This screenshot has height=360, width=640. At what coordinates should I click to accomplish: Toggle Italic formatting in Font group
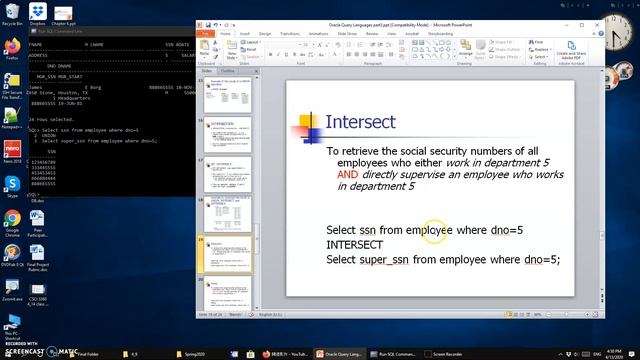(x=278, y=54)
